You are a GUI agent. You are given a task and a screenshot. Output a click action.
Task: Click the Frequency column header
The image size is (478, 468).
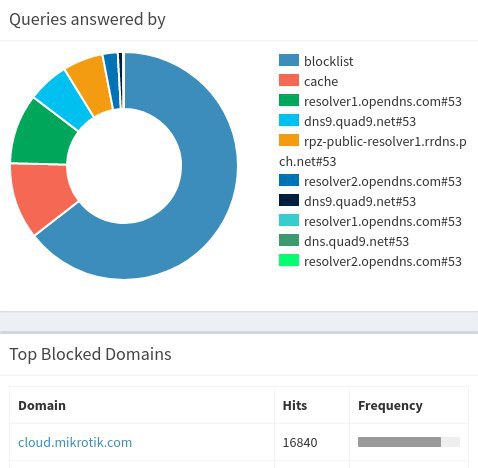(x=390, y=406)
